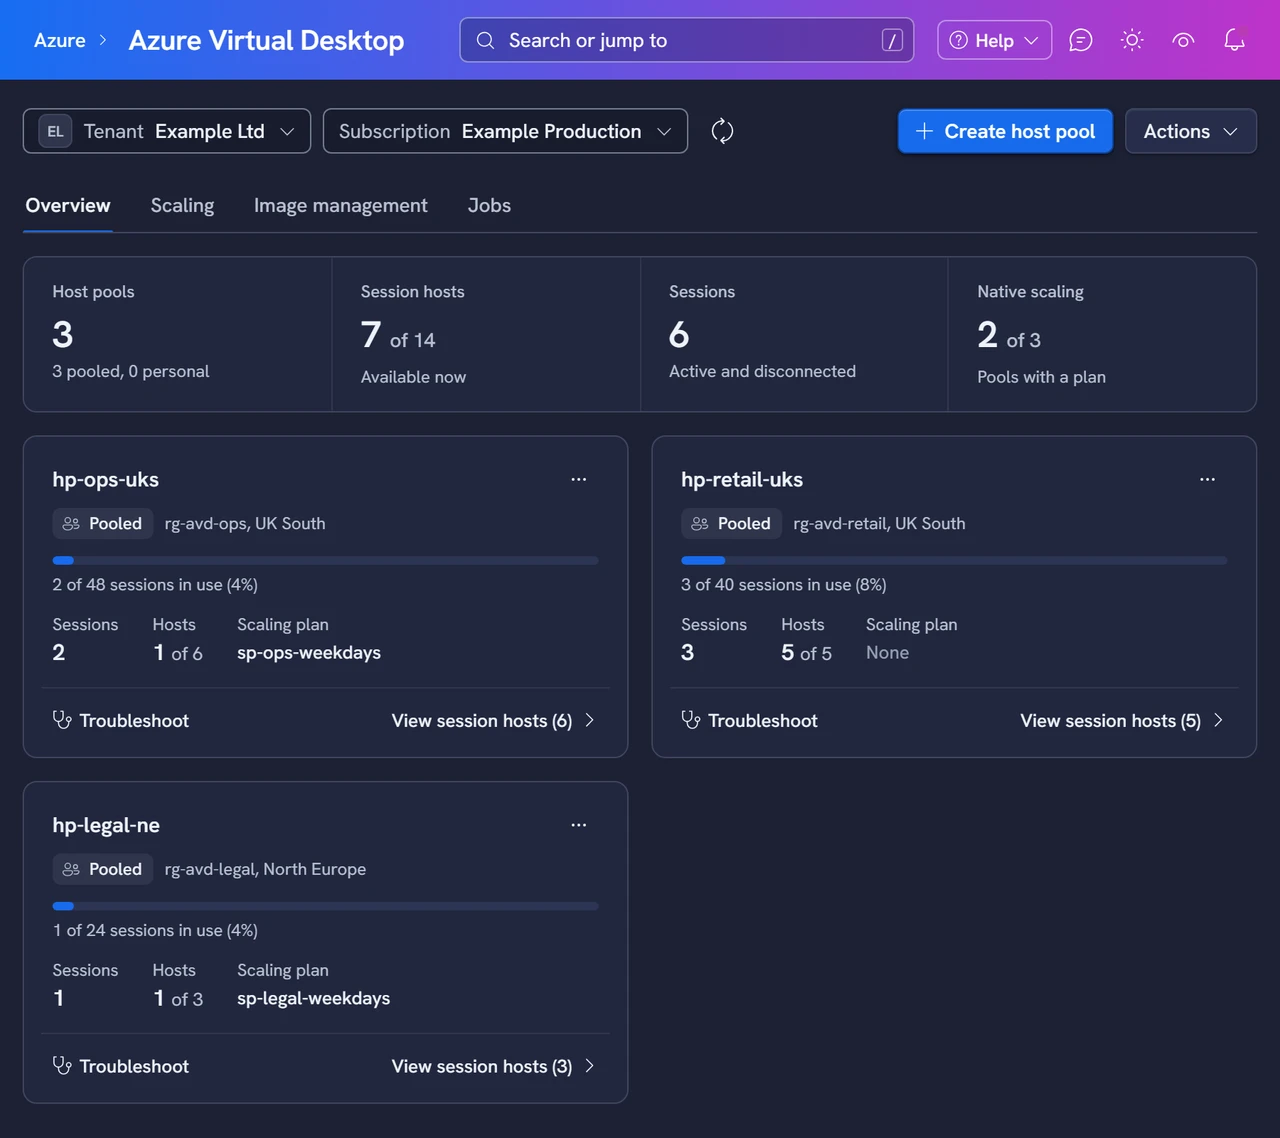Click hosts value '1 of 6'
Image resolution: width=1280 pixels, height=1138 pixels.
178,652
